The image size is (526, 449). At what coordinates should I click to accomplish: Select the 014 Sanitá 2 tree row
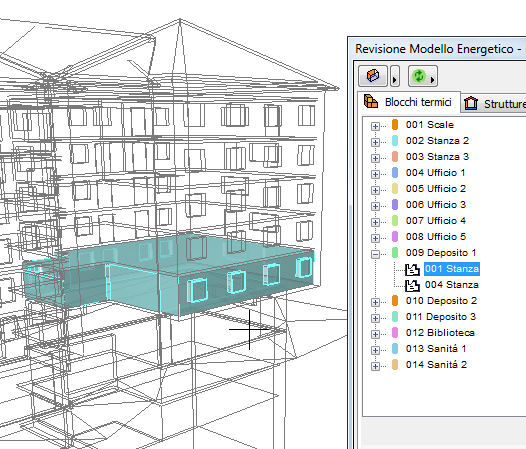point(436,364)
